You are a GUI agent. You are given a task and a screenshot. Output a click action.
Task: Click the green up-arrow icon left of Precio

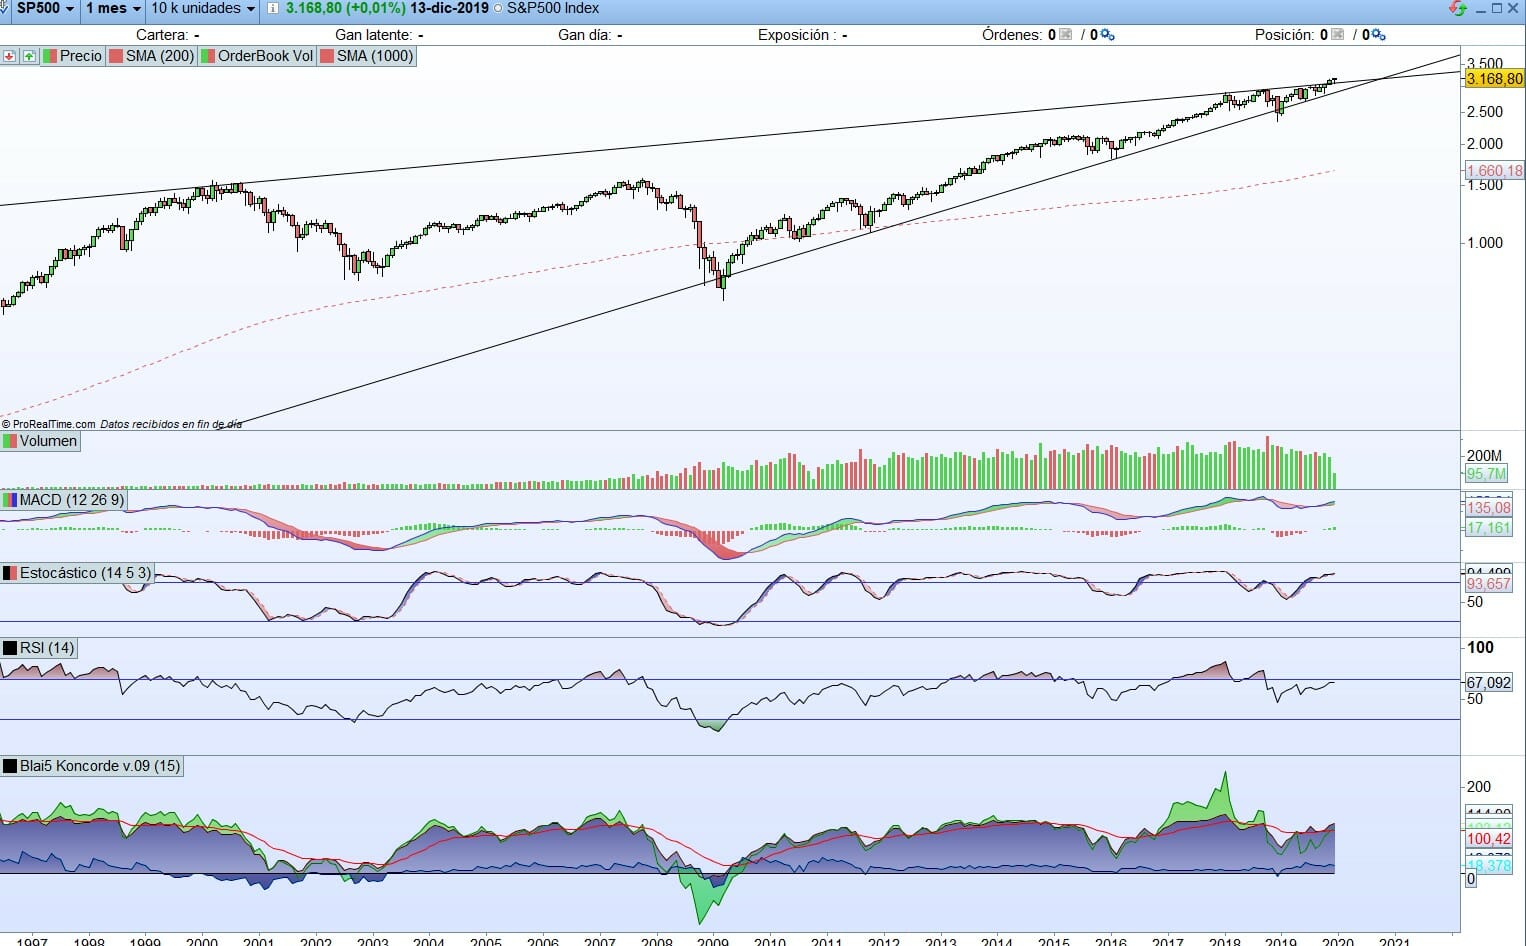pyautogui.click(x=29, y=56)
